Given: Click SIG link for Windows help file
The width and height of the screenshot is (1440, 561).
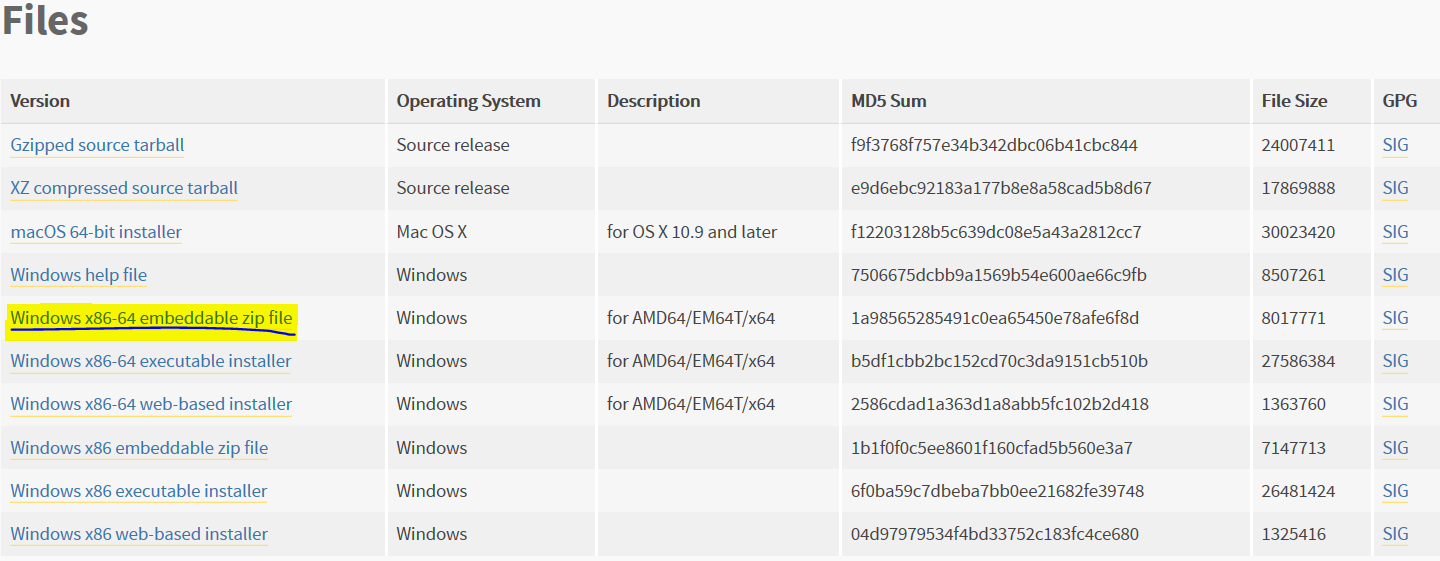Looking at the screenshot, I should pyautogui.click(x=1395, y=275).
